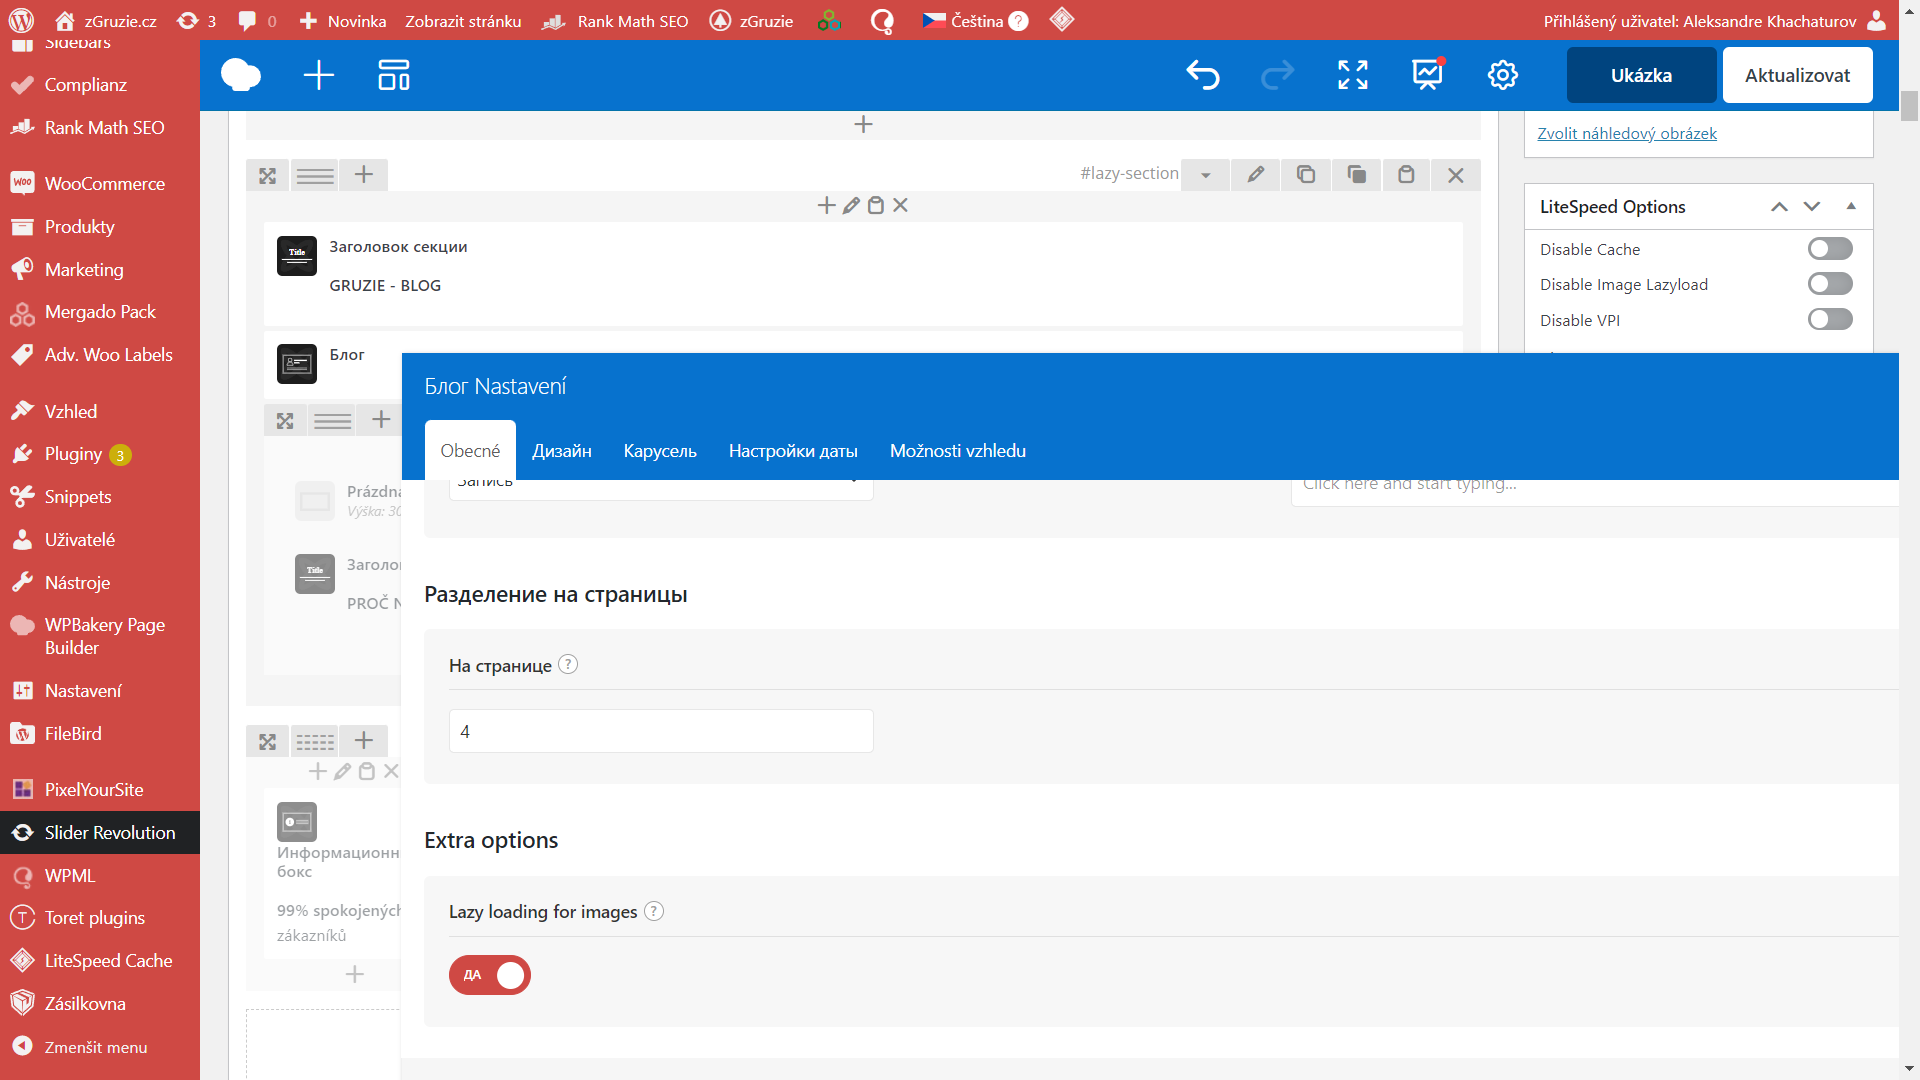
Task: Open comments in admin bar
Action: [257, 20]
